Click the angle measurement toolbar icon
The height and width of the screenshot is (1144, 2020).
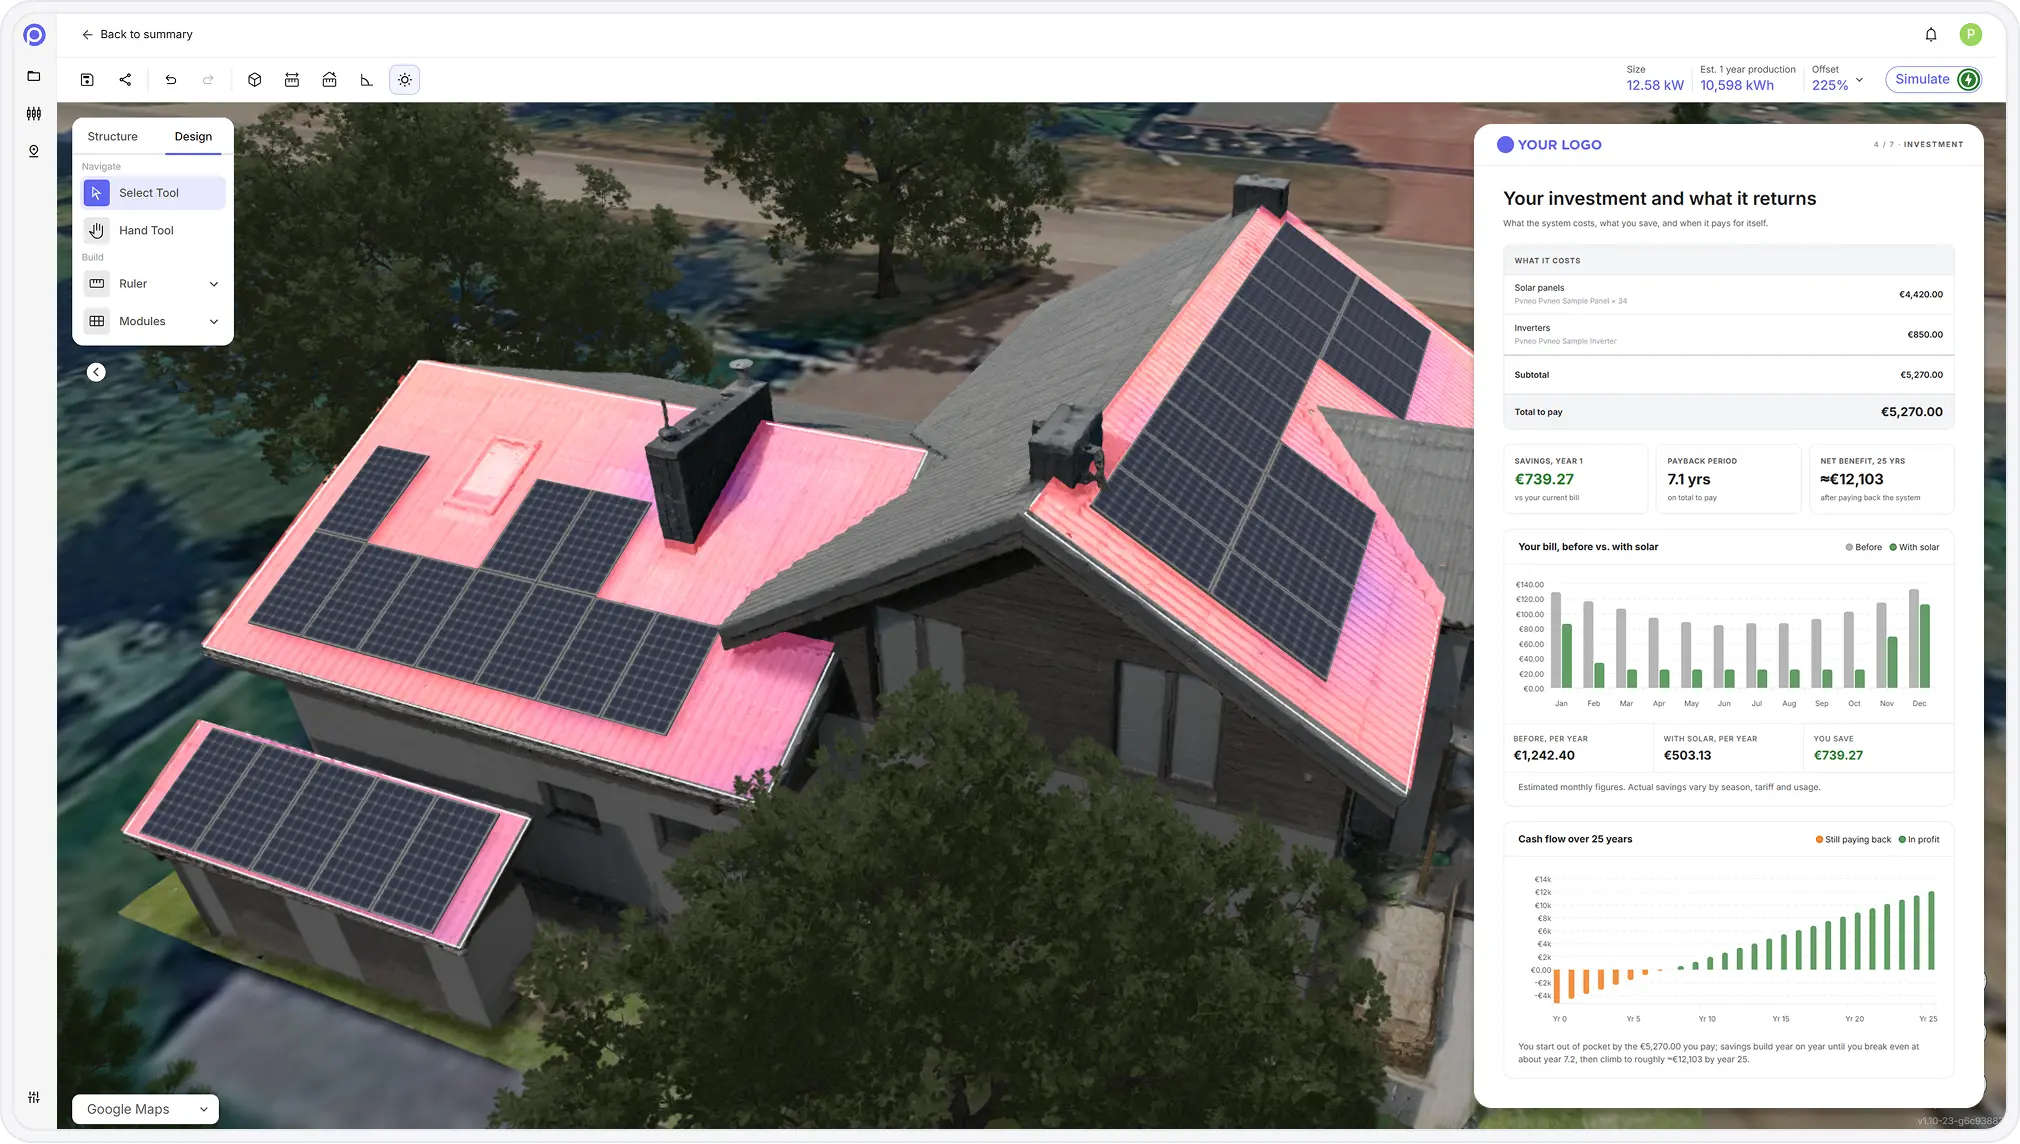click(x=367, y=80)
